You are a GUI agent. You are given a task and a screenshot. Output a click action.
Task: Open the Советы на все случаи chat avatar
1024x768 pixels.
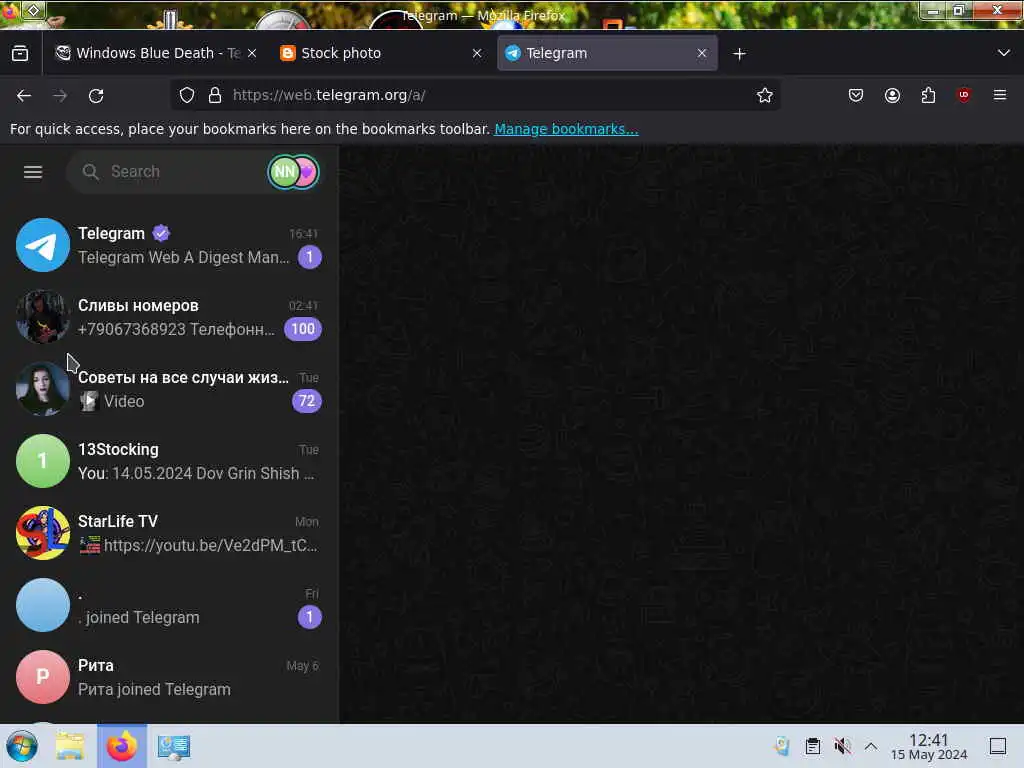[42, 389]
